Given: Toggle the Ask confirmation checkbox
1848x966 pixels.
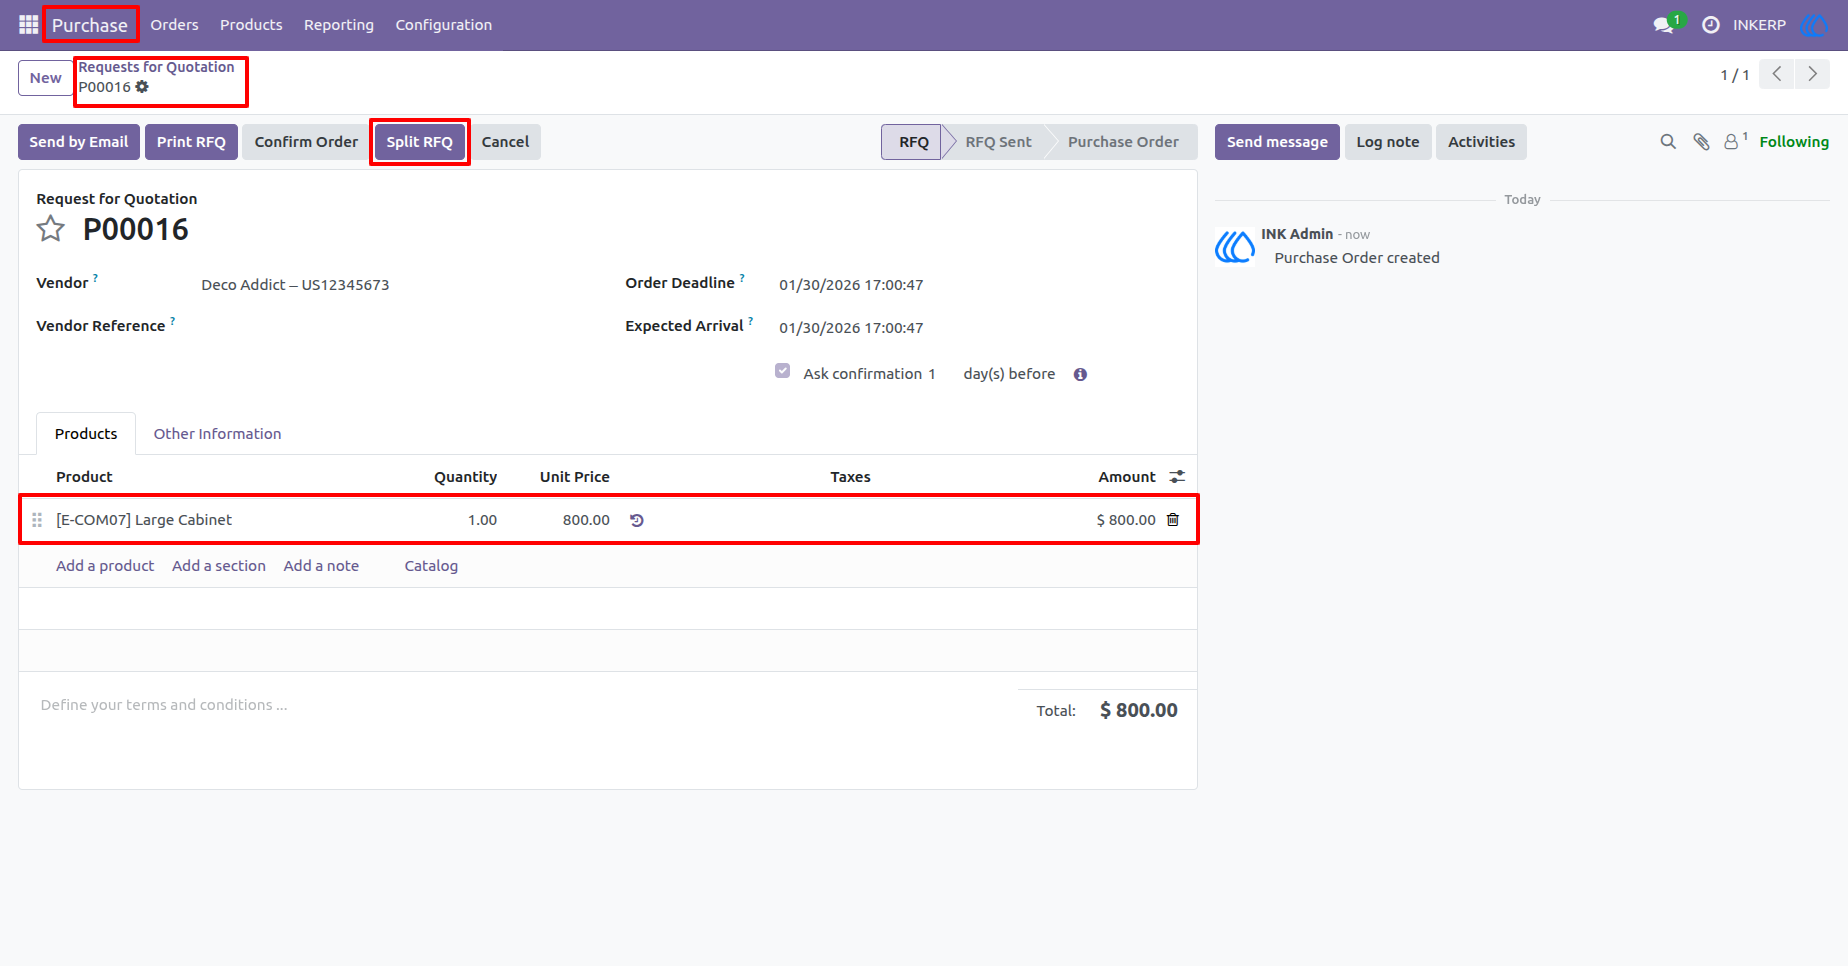Looking at the screenshot, I should click(783, 371).
